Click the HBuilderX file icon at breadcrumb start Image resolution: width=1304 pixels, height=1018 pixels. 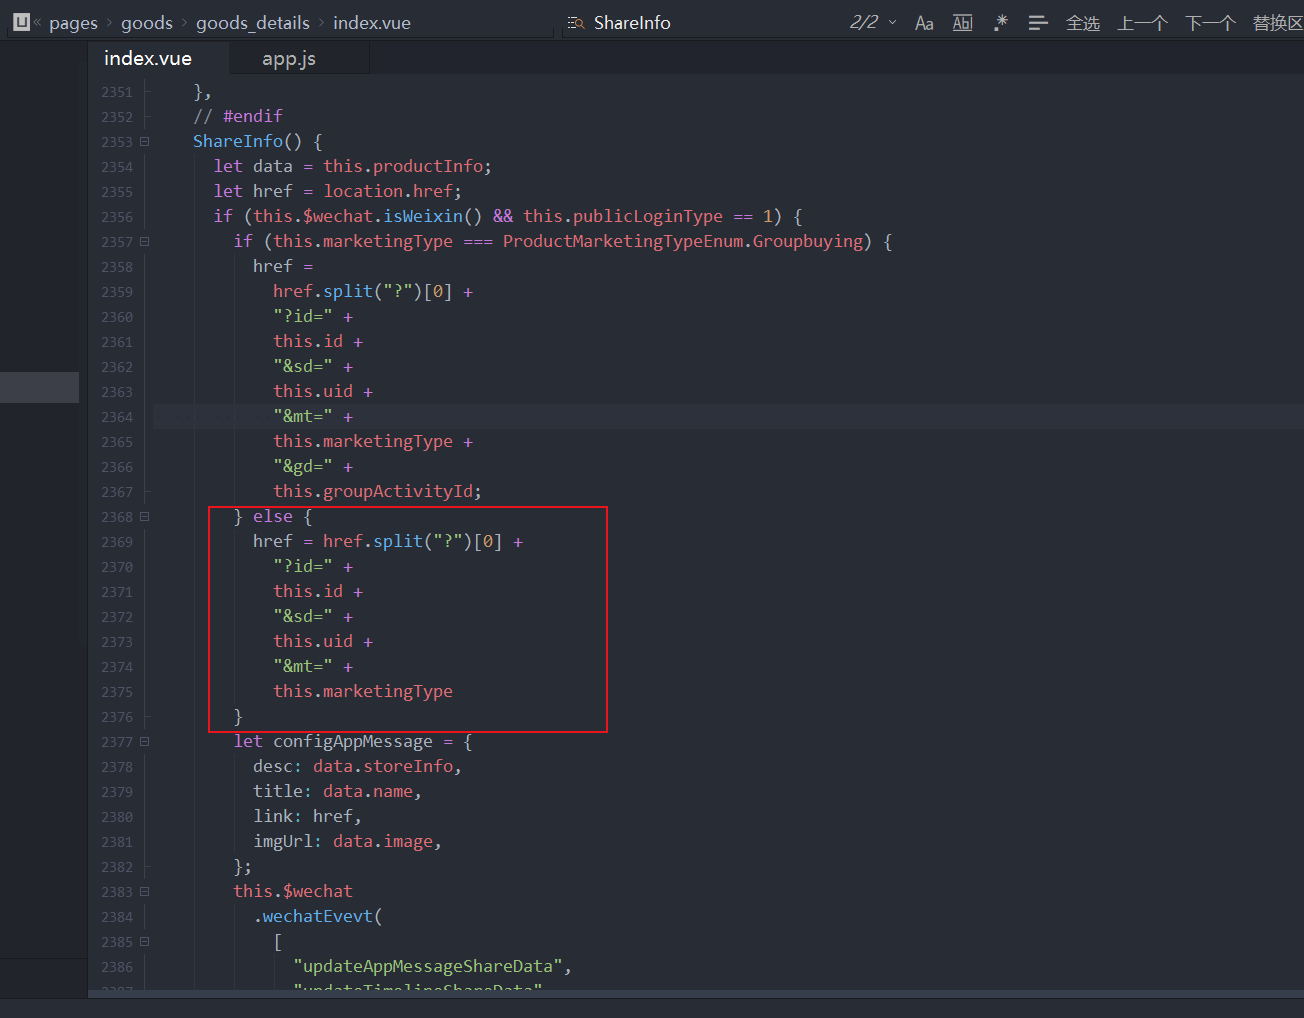[x=22, y=22]
